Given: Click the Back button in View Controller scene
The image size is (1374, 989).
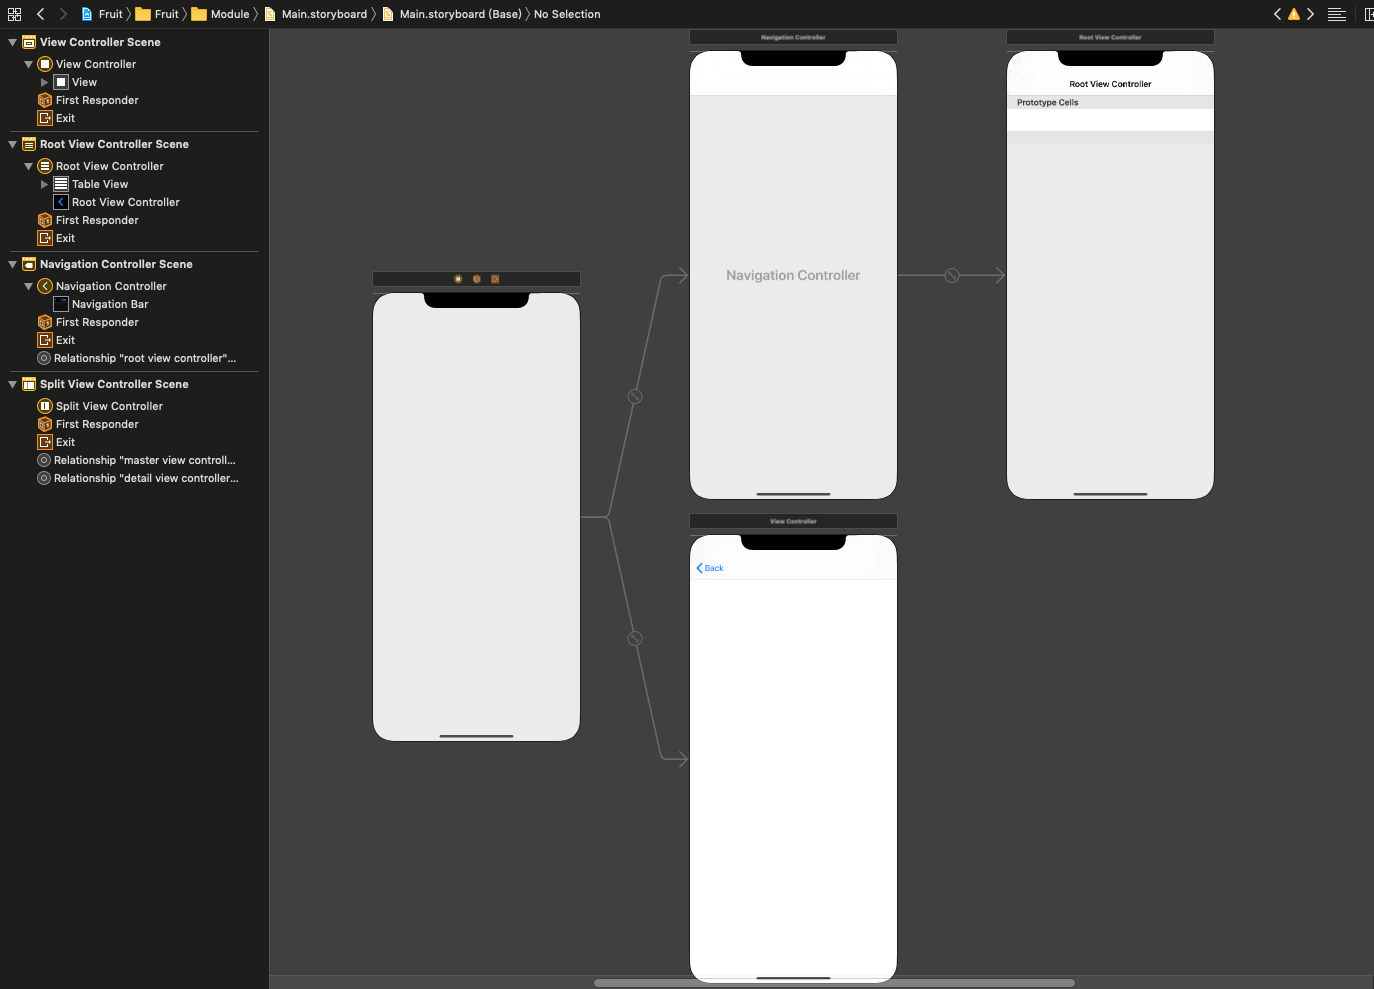Looking at the screenshot, I should (710, 568).
